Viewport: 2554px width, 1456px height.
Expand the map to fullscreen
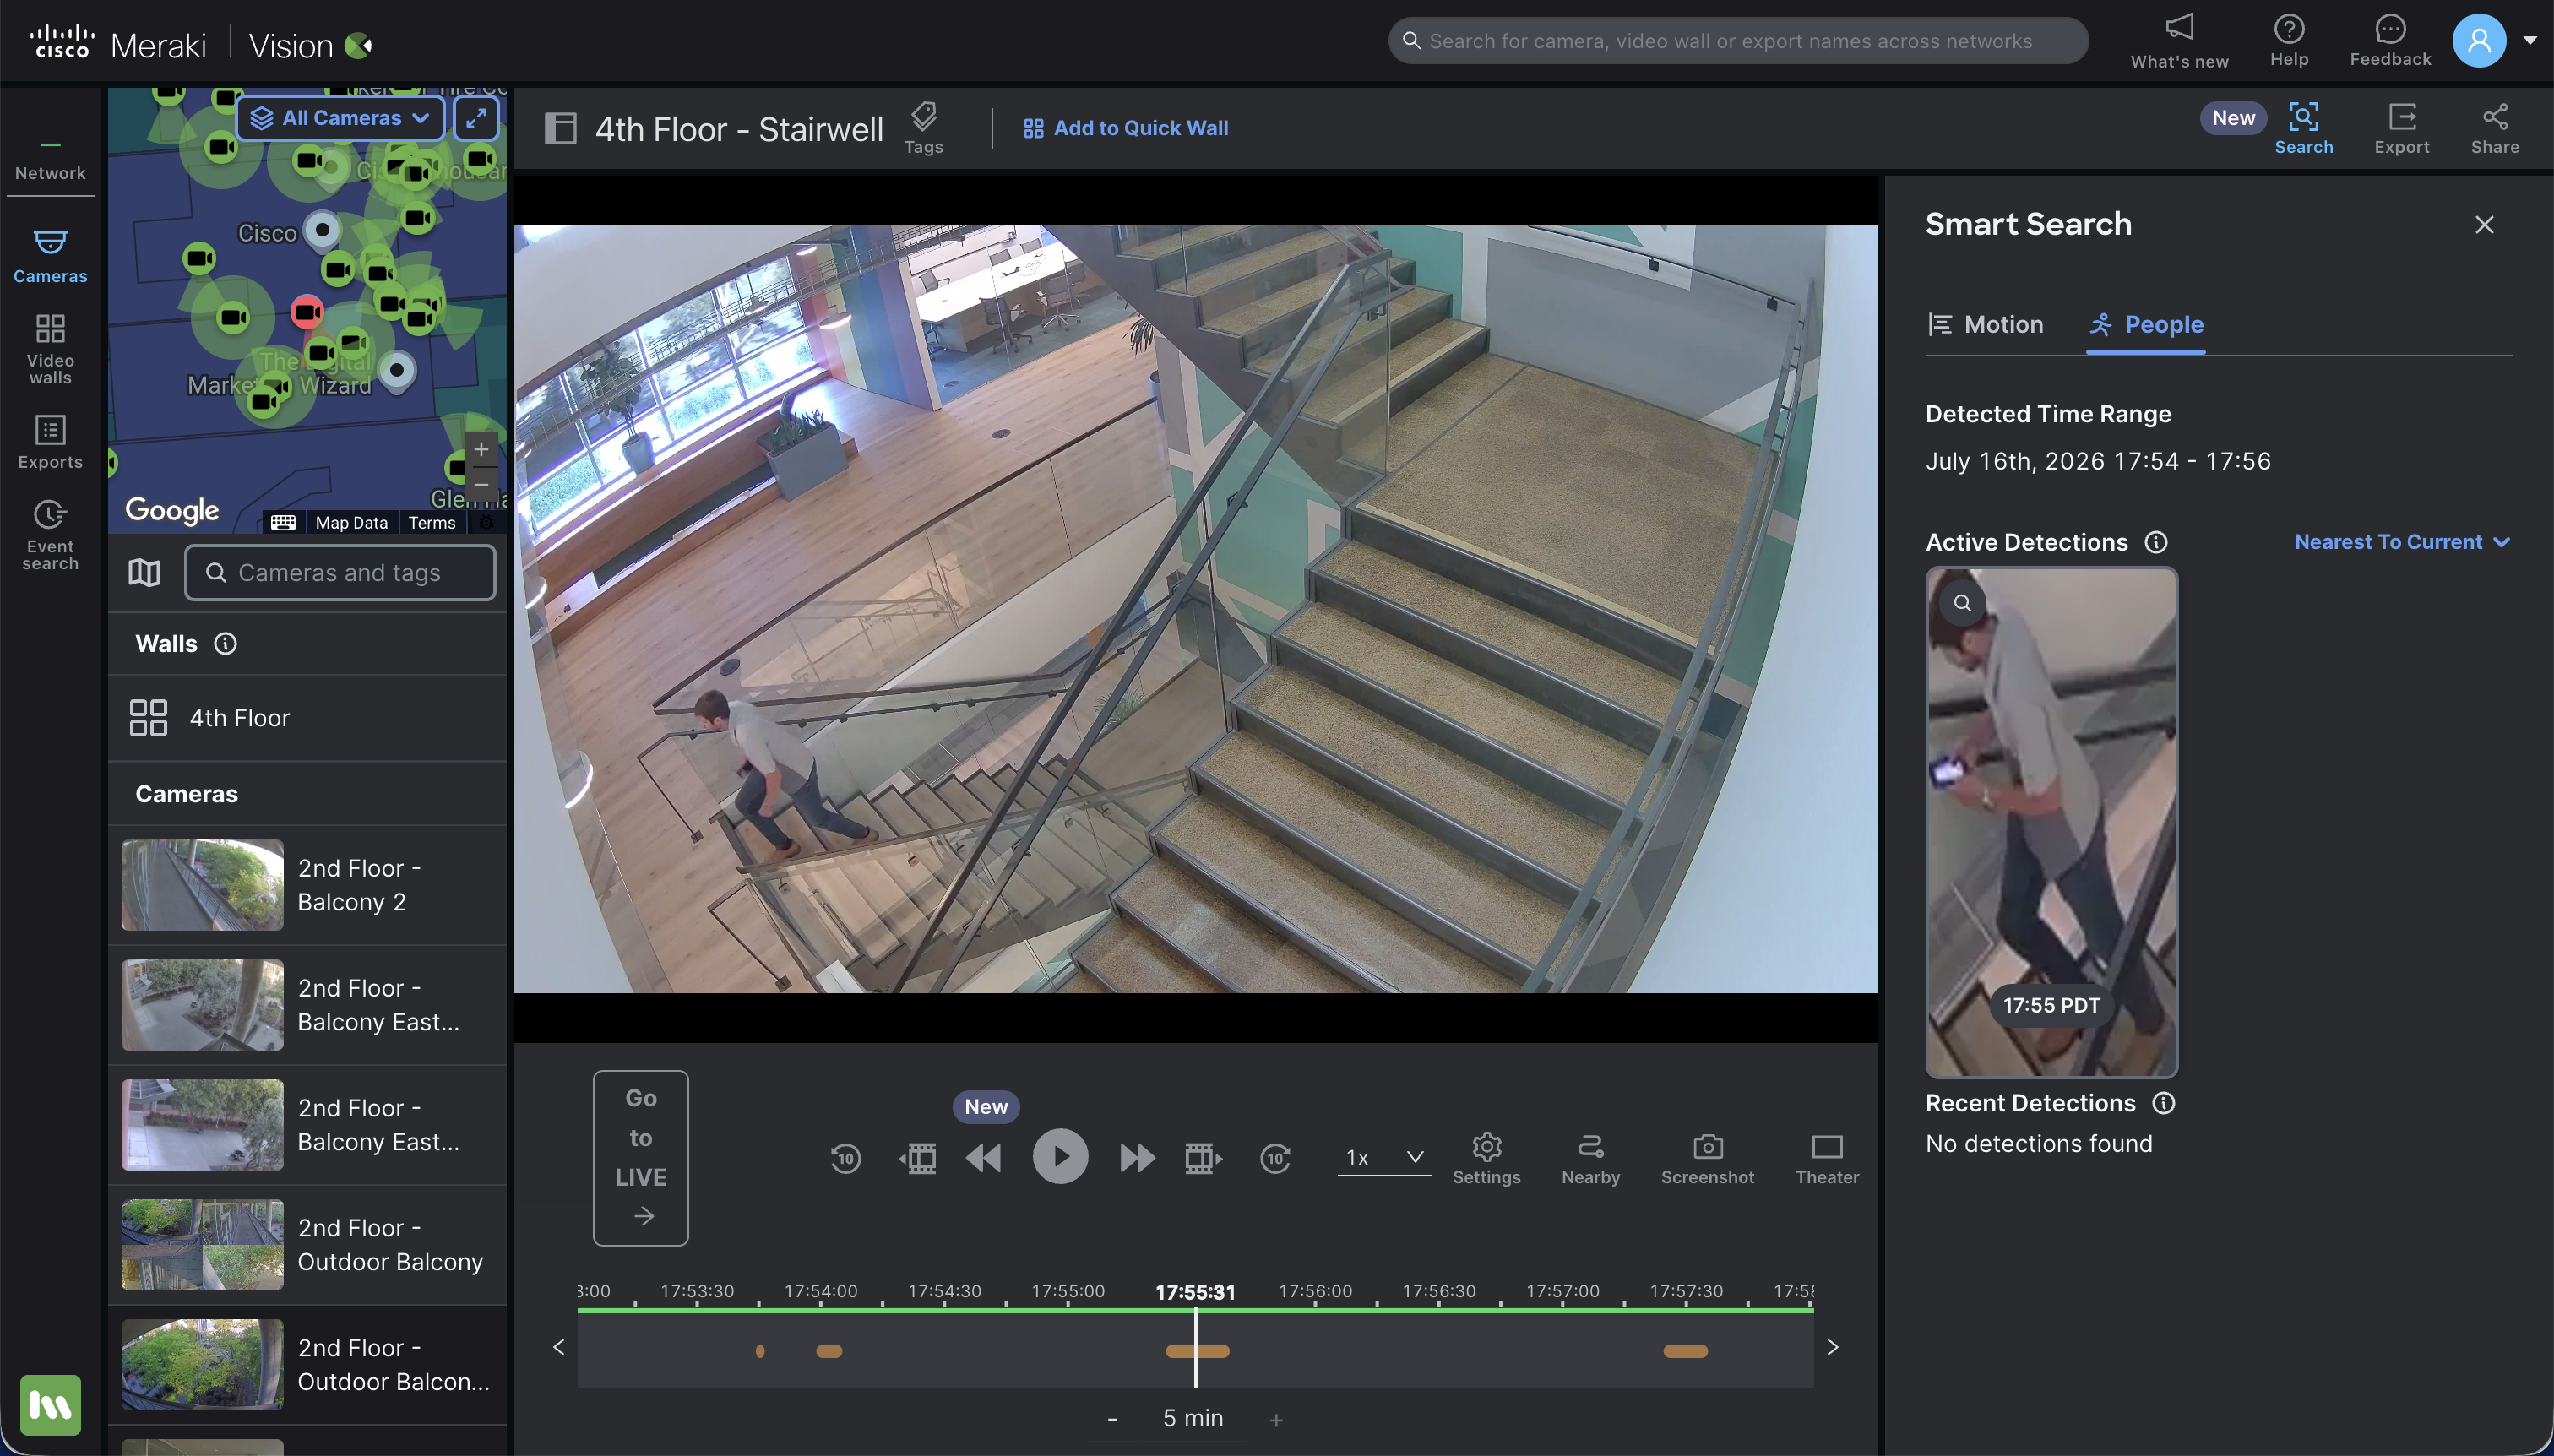point(476,118)
